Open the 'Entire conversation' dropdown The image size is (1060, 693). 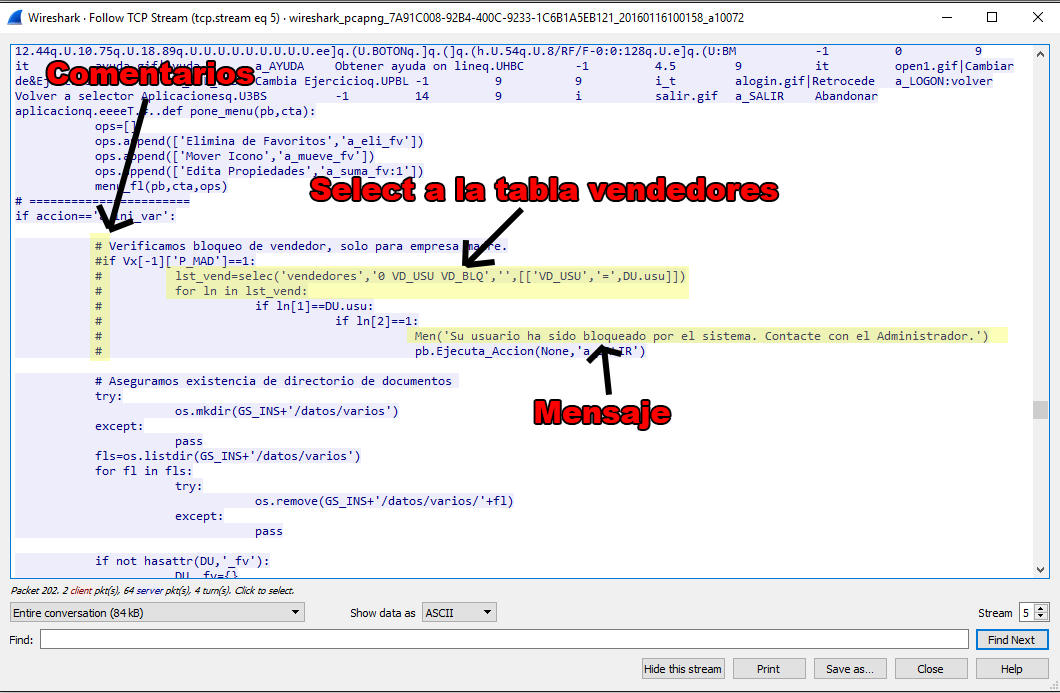(x=157, y=612)
